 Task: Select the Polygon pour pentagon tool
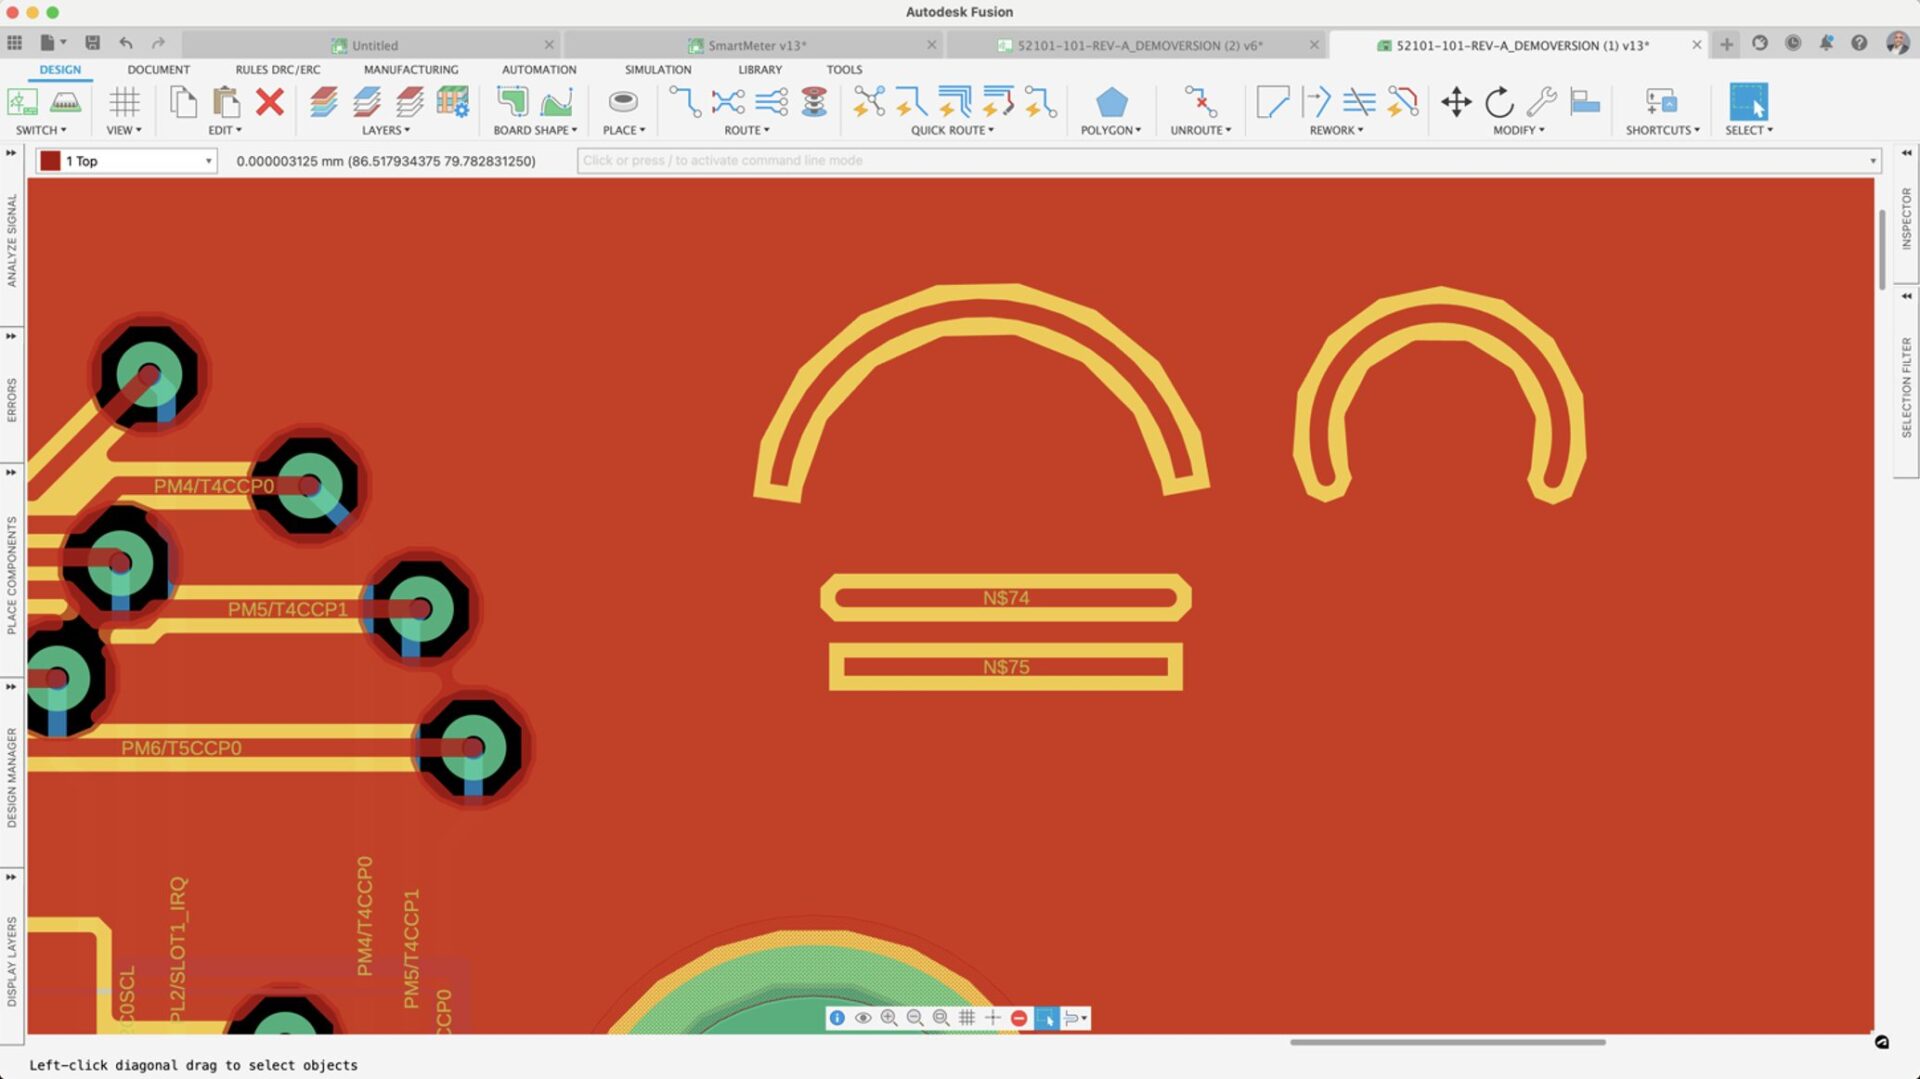coord(1111,102)
